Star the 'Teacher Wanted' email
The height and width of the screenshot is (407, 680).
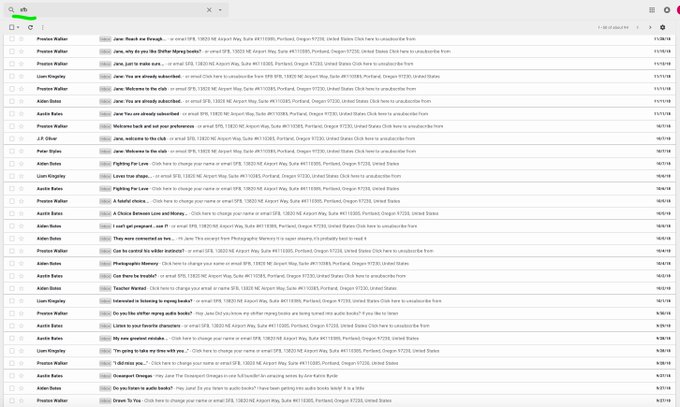point(21,288)
